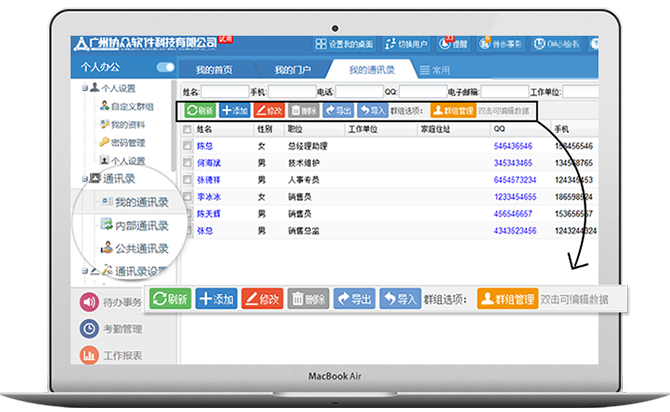Click 刷新 in the toolbar directly above the table header

200,110
